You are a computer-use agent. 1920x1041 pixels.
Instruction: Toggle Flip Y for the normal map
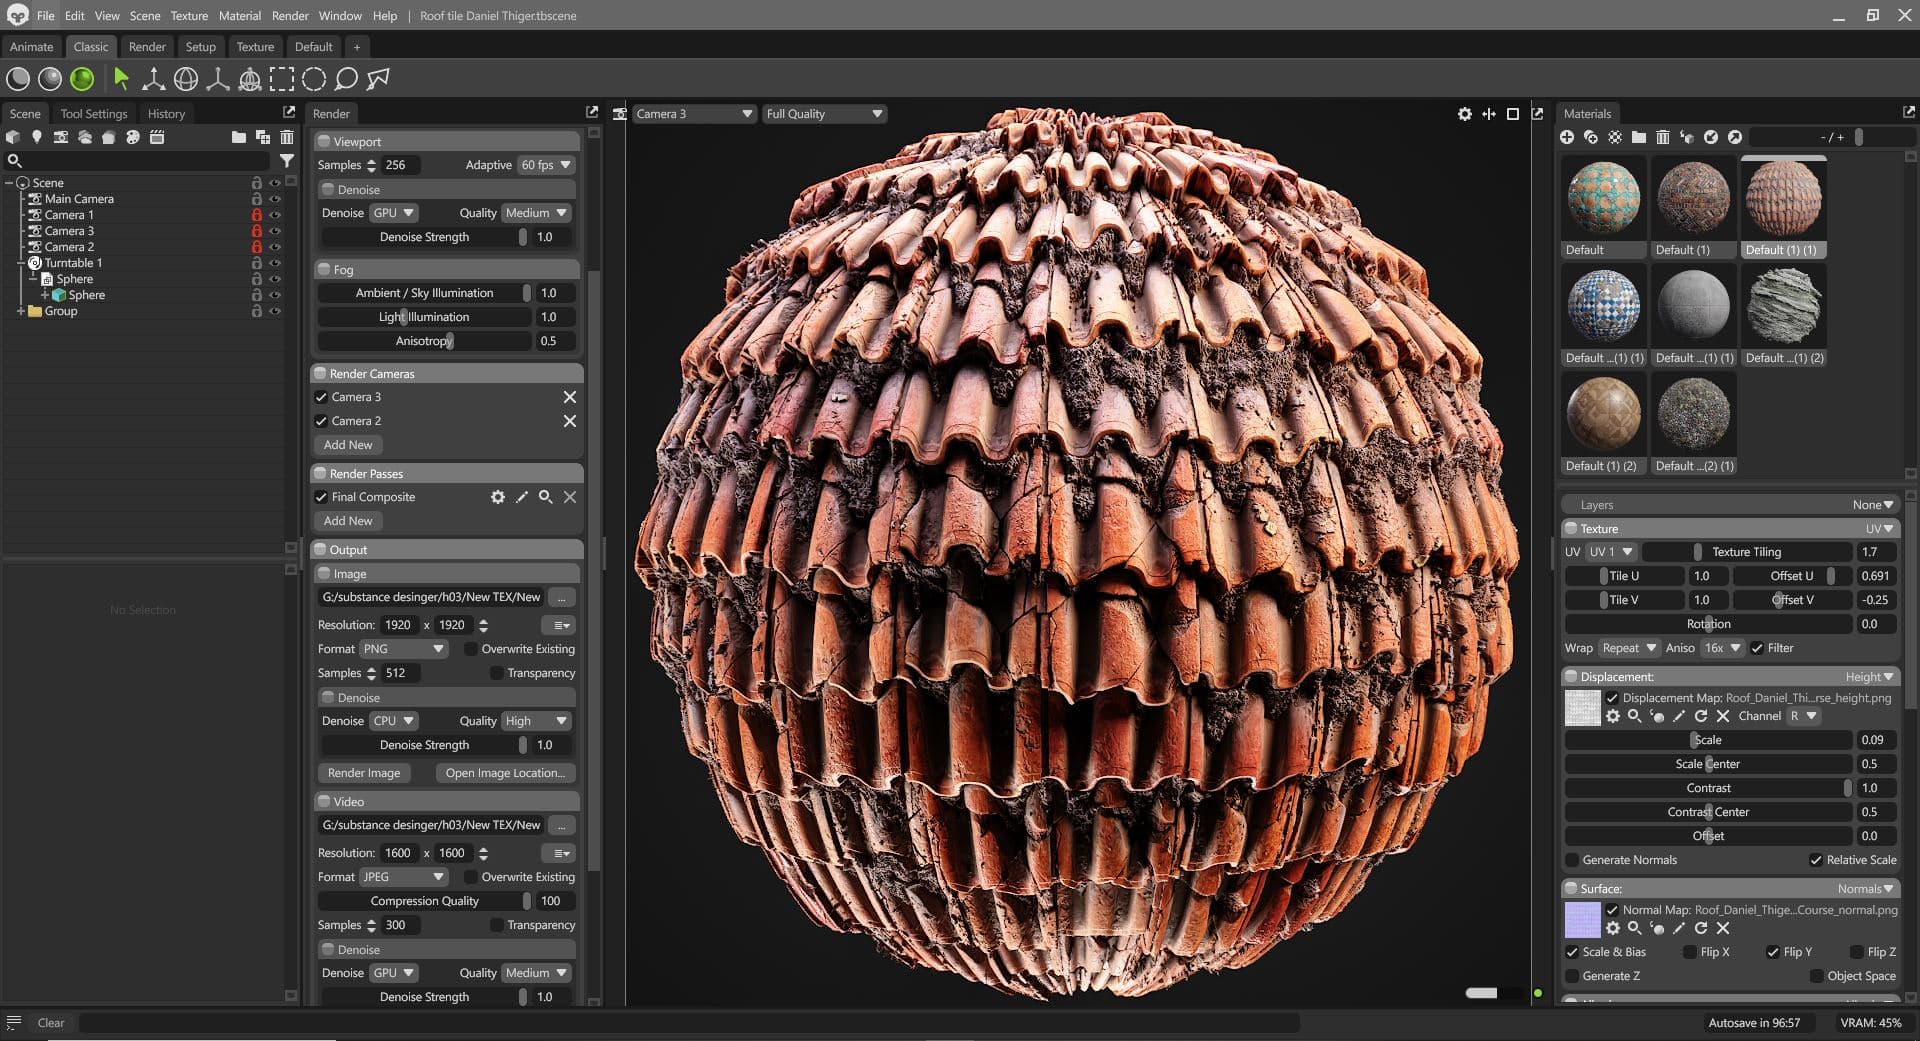click(x=1773, y=952)
